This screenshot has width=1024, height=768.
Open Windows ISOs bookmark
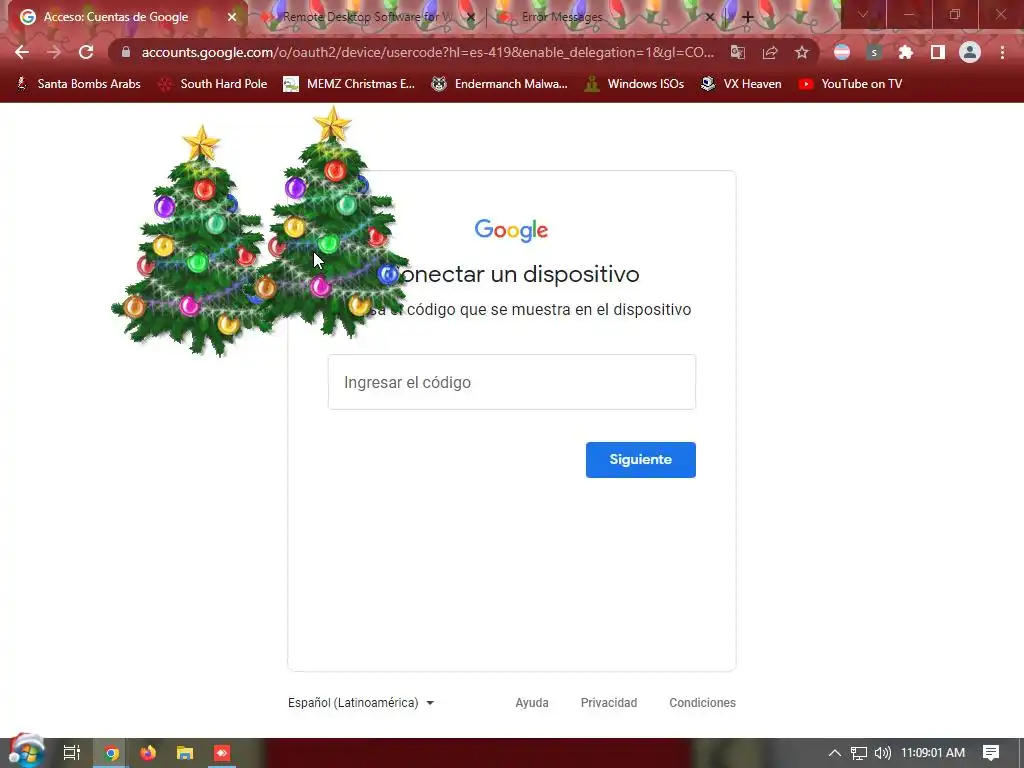click(634, 84)
